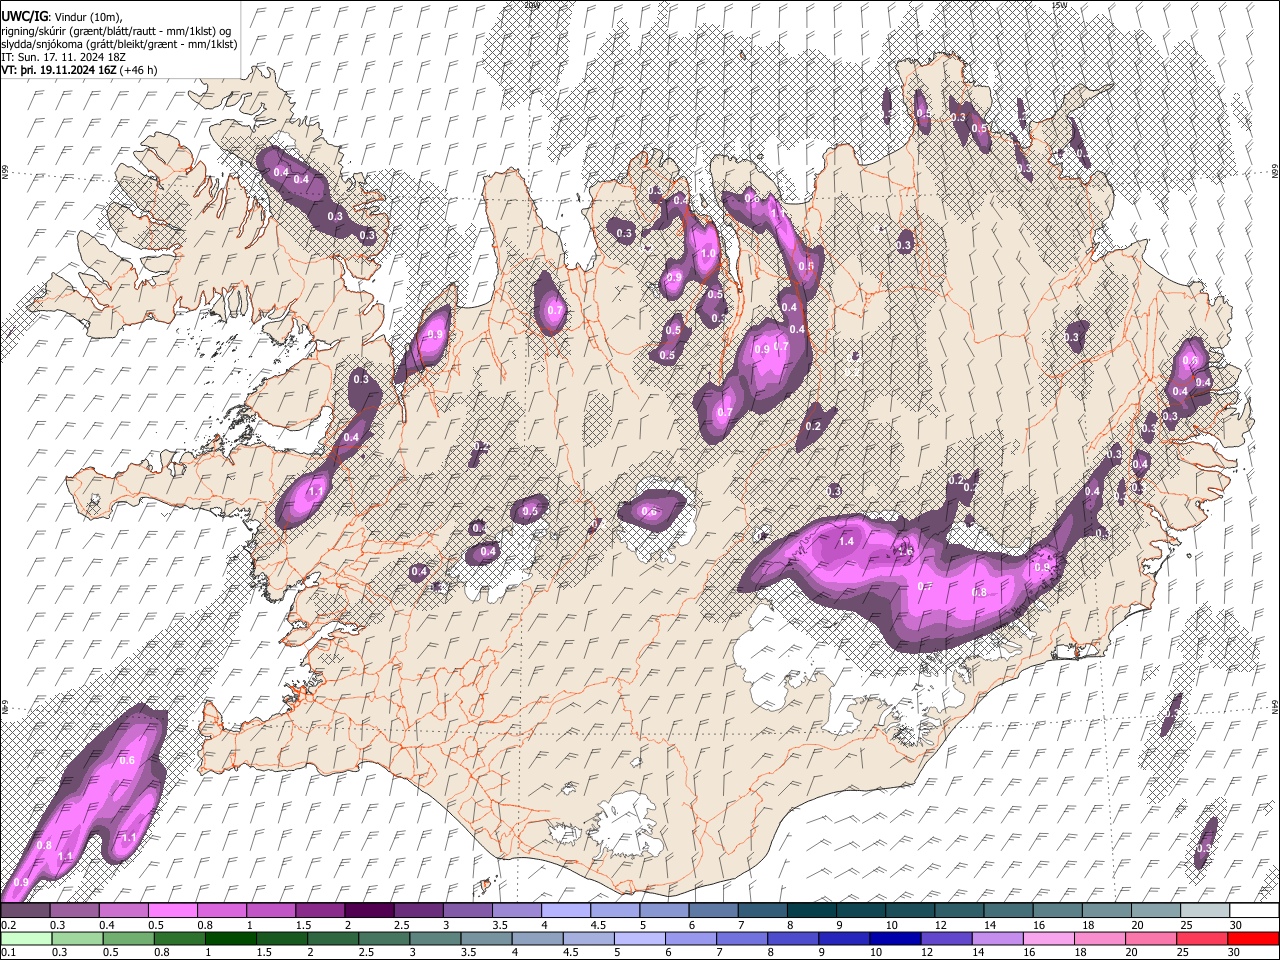
Task: Click the 25 label under the snow scale
Action: (x=1187, y=925)
